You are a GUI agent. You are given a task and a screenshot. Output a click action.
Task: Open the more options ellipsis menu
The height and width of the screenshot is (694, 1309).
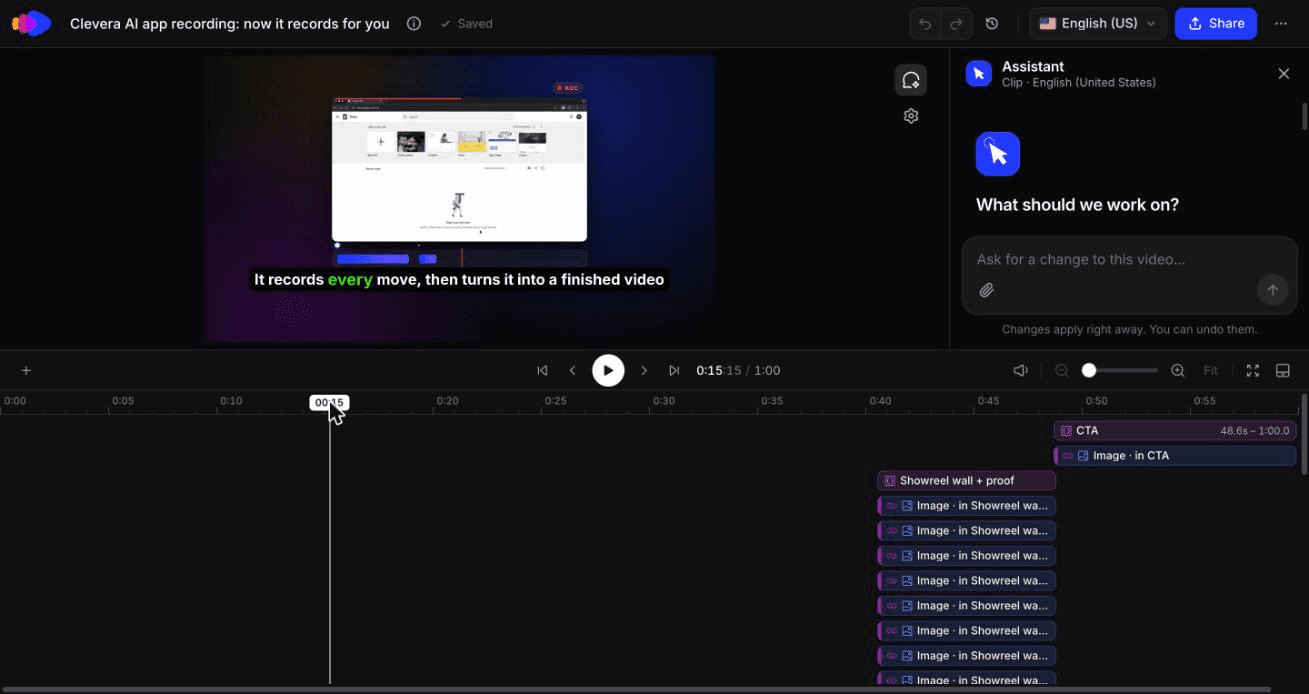click(x=1281, y=23)
